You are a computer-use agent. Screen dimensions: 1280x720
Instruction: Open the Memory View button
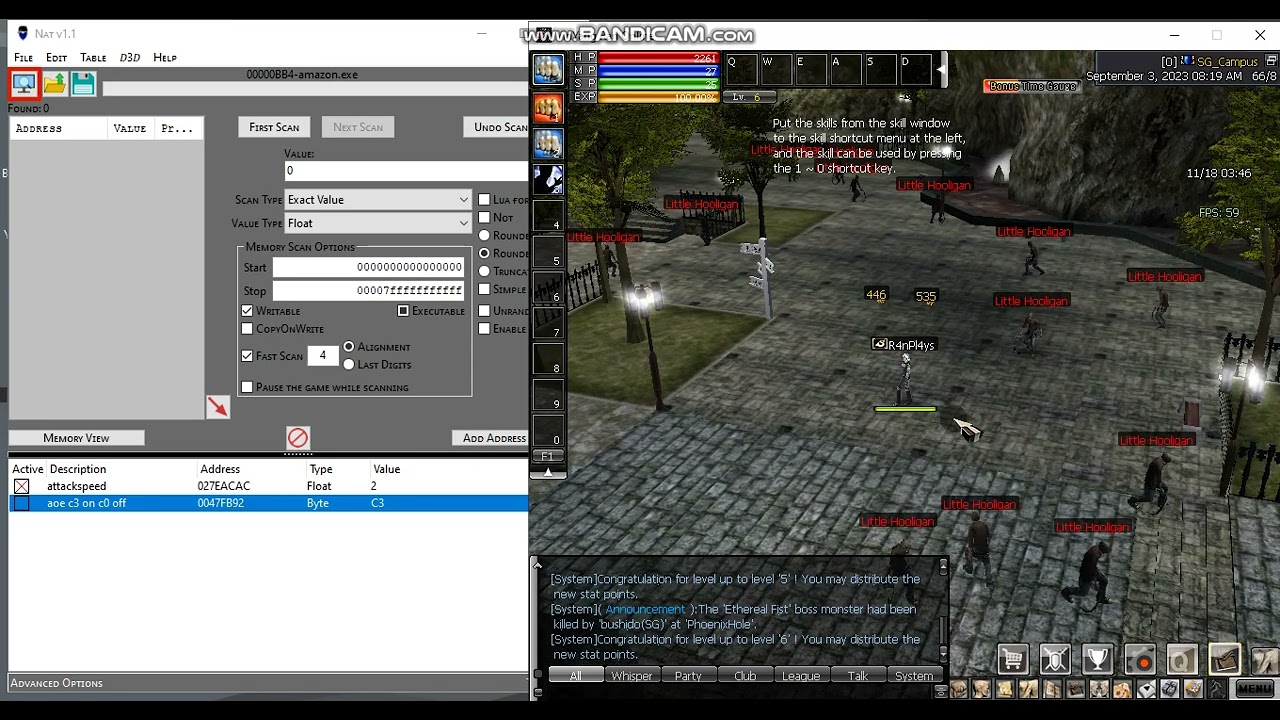pos(76,438)
